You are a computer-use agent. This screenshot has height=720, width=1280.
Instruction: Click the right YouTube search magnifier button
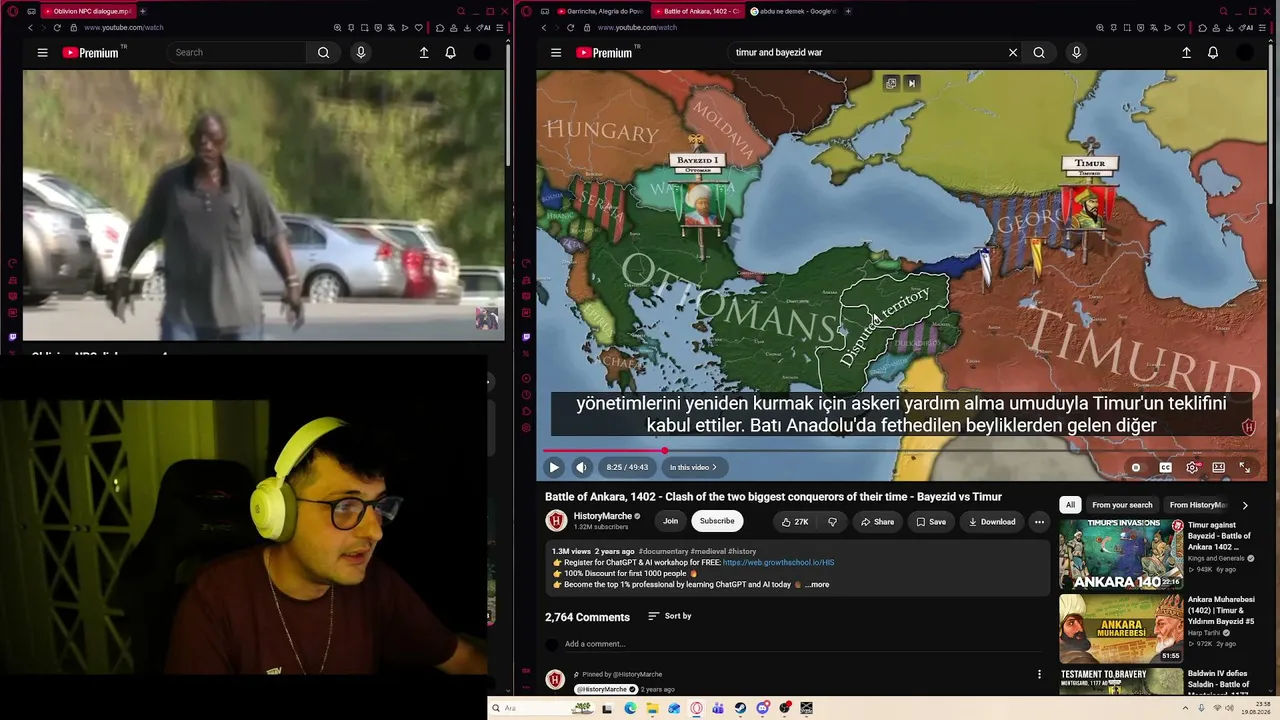1039,53
